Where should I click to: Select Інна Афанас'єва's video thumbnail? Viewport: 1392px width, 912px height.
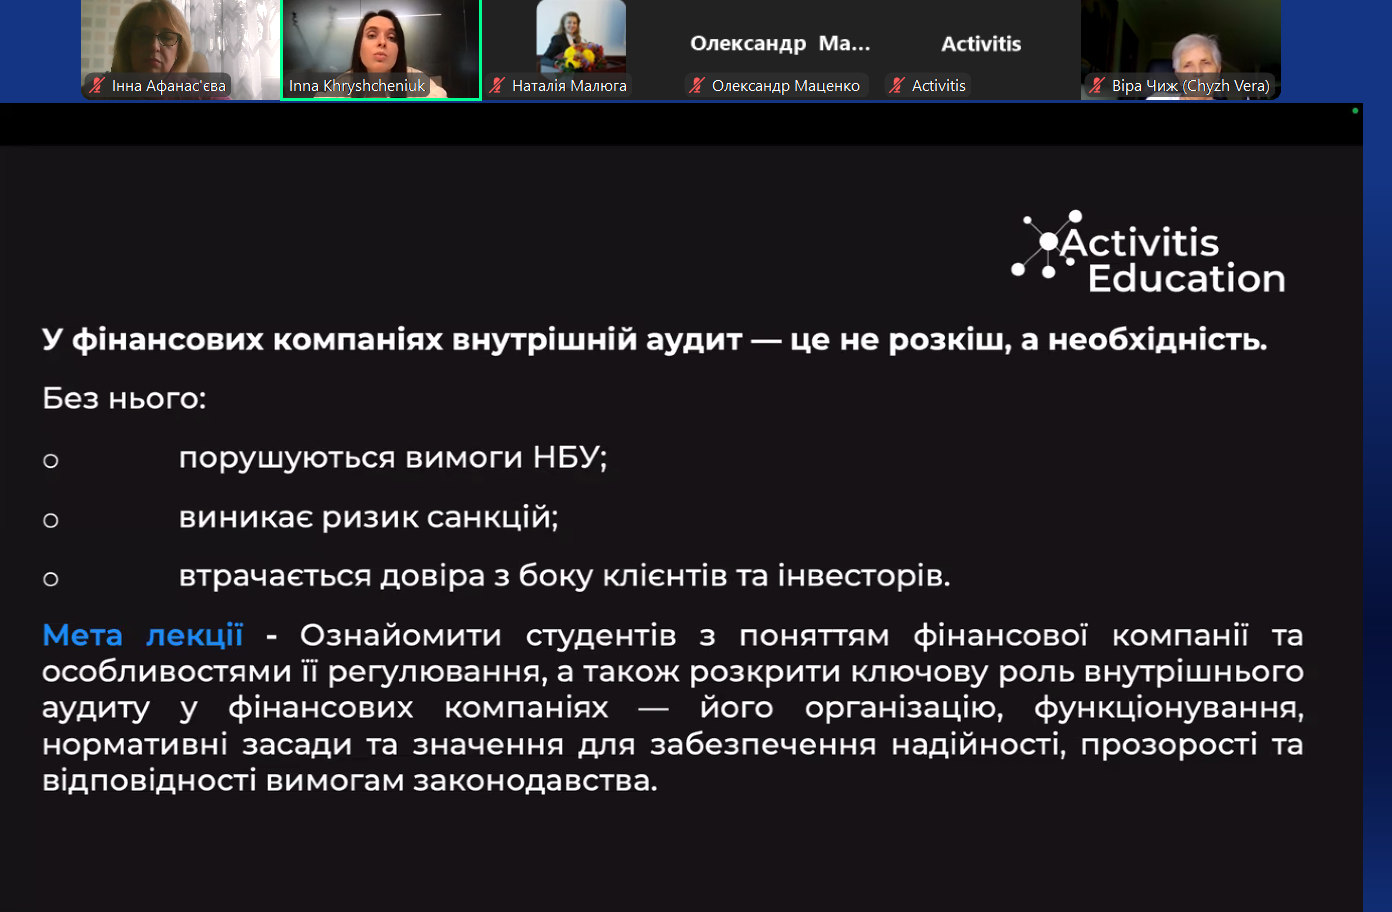point(180,40)
